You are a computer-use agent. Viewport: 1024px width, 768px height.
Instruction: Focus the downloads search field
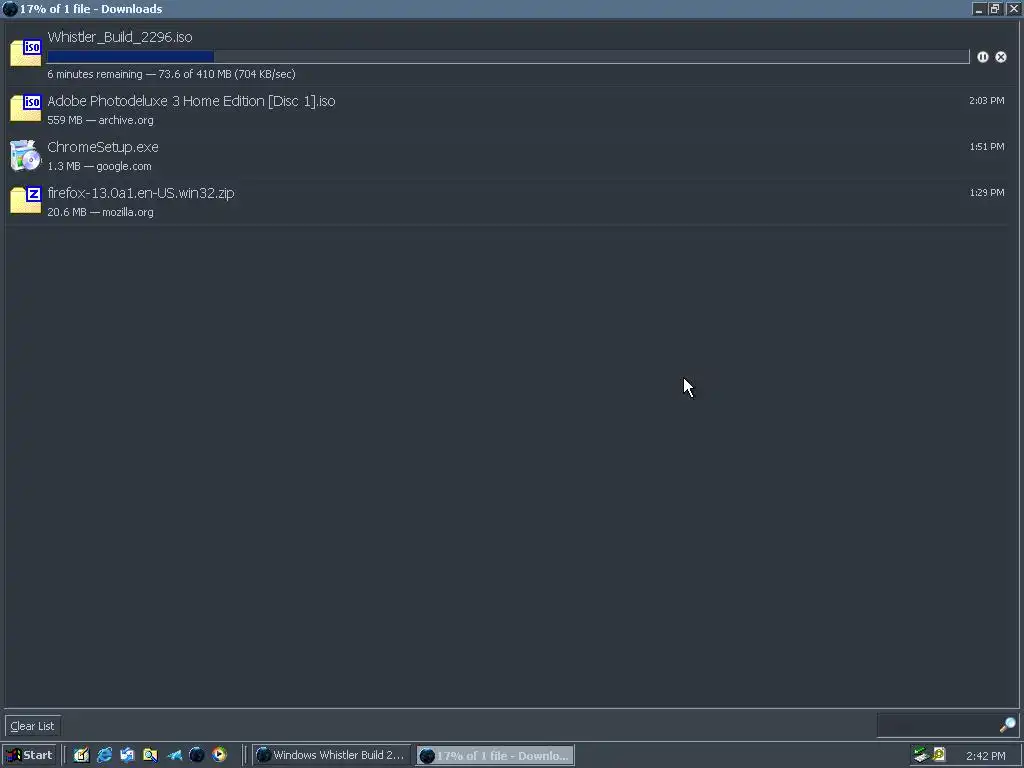pyautogui.click(x=937, y=725)
